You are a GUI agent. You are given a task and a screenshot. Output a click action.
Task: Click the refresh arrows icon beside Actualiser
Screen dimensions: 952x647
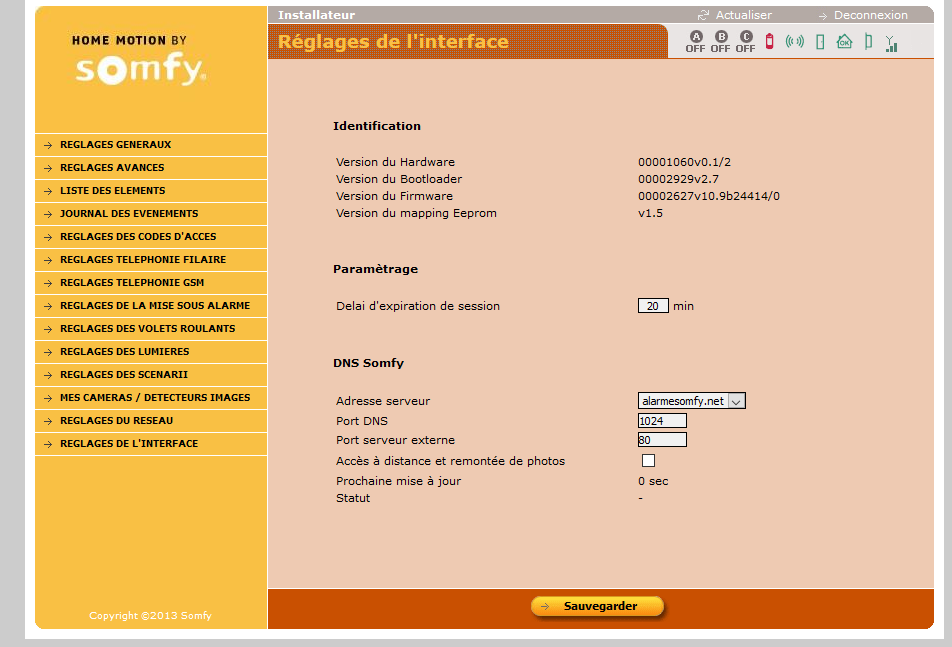pos(703,15)
